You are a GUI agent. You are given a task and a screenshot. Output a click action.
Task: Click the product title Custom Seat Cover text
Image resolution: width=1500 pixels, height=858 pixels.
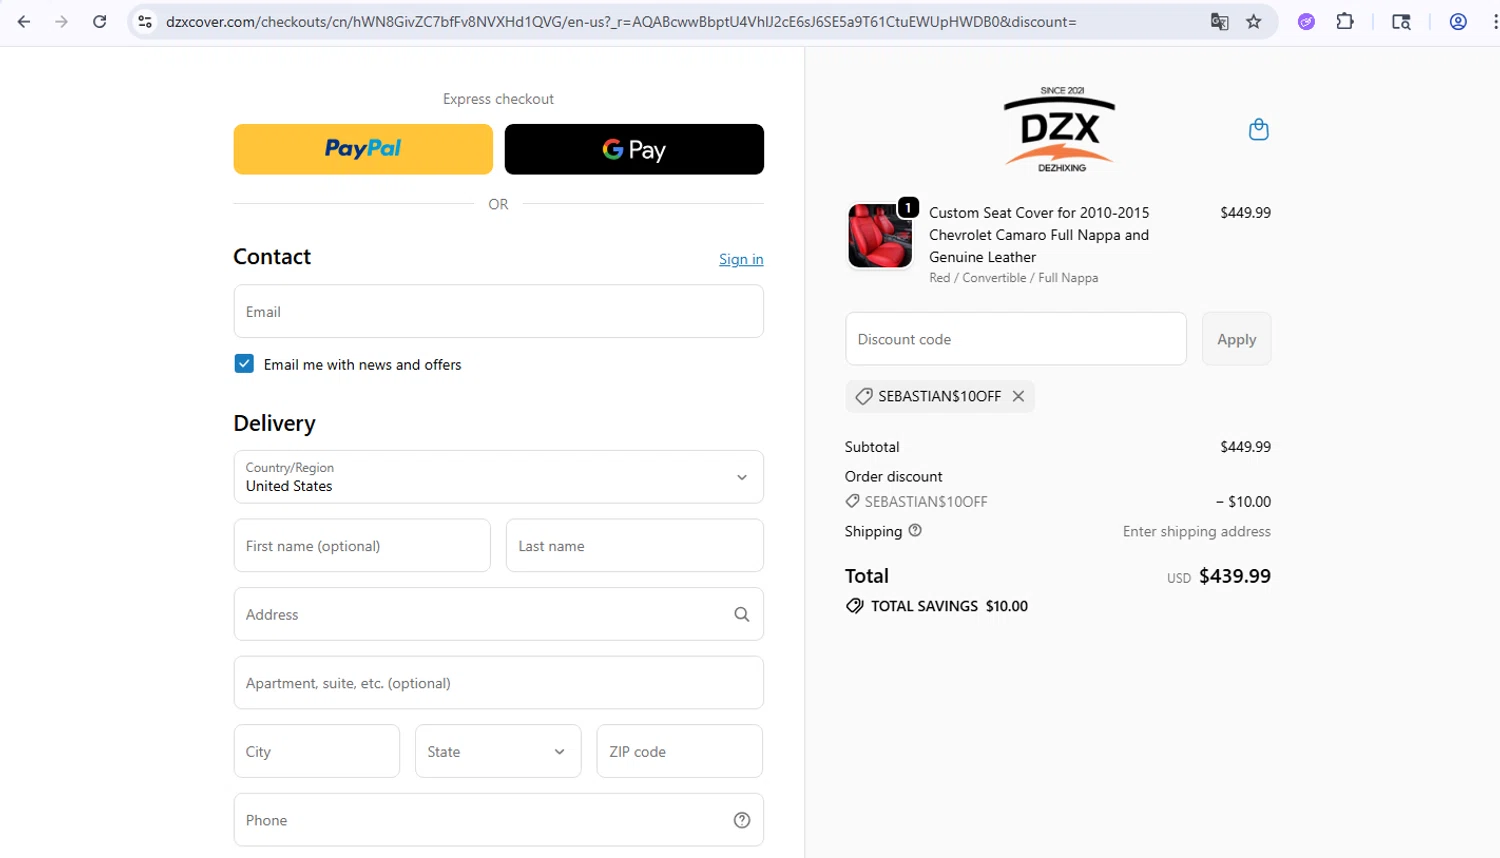[x=1039, y=235]
